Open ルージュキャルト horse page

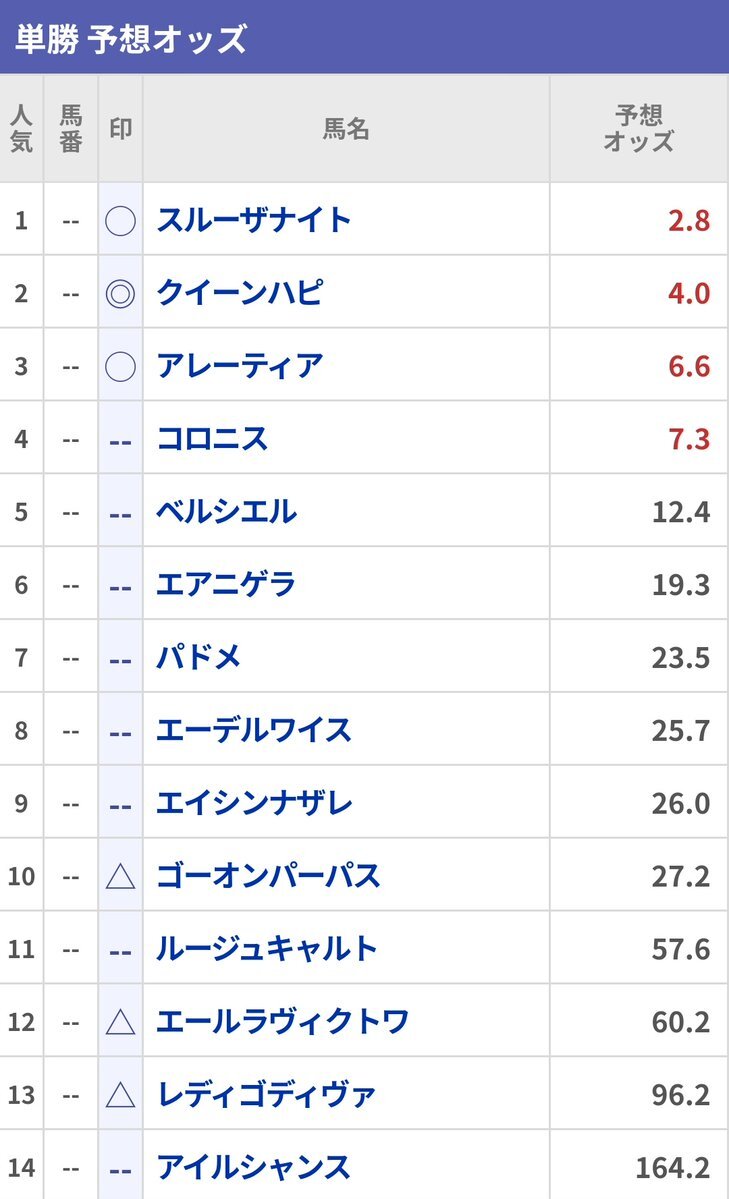tap(267, 949)
